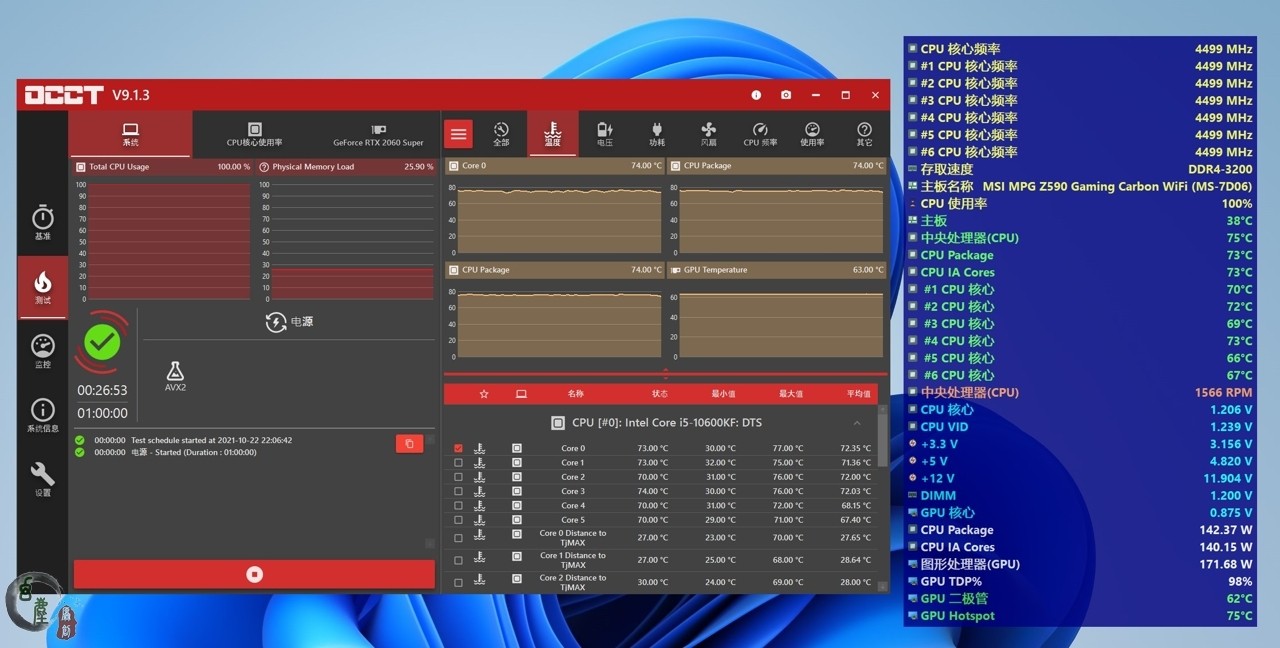Viewport: 1280px width, 648px height.
Task: Open the 基准 benchmark sidebar section
Action: point(42,223)
